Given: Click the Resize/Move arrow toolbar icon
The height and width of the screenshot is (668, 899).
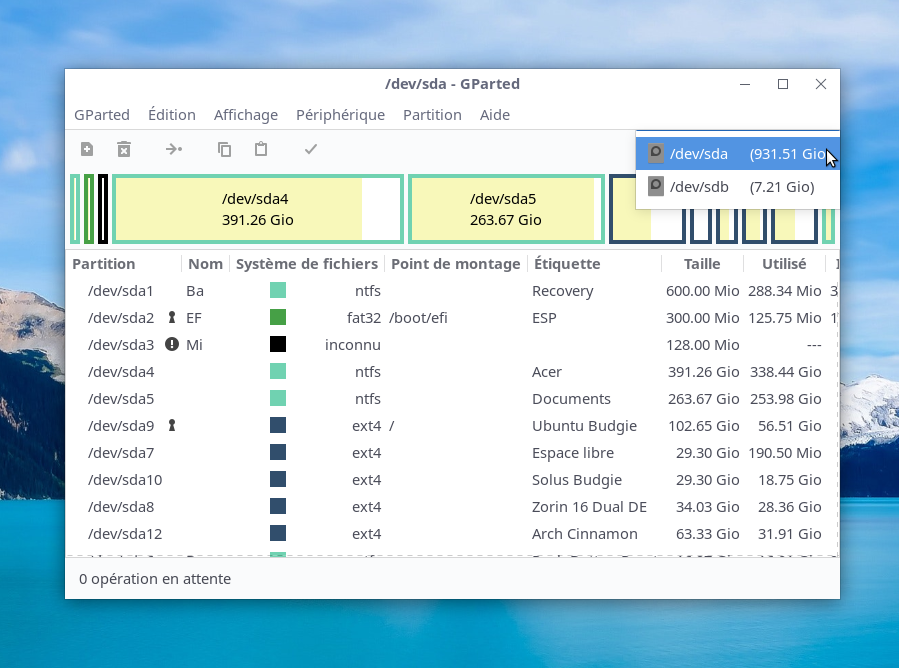Looking at the screenshot, I should coord(174,149).
